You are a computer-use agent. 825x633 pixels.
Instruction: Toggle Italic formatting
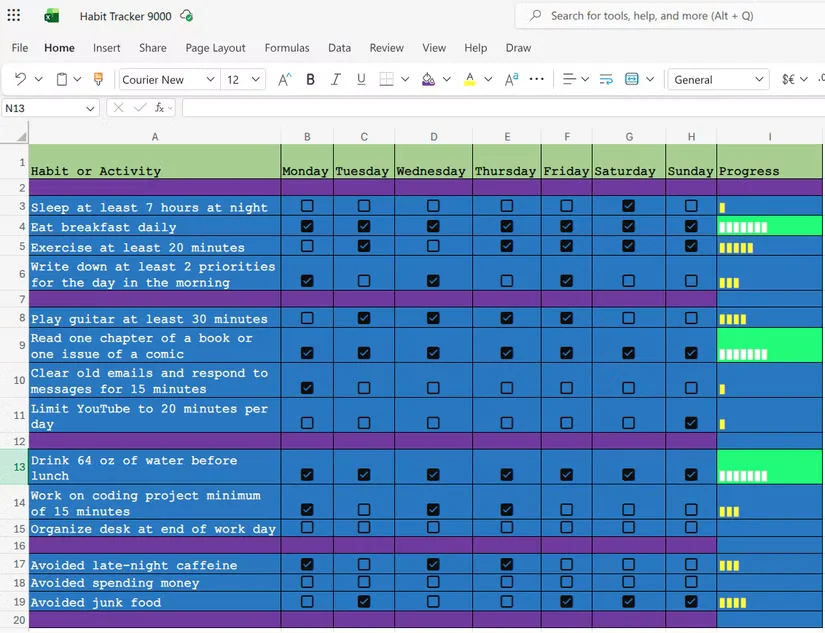335,79
